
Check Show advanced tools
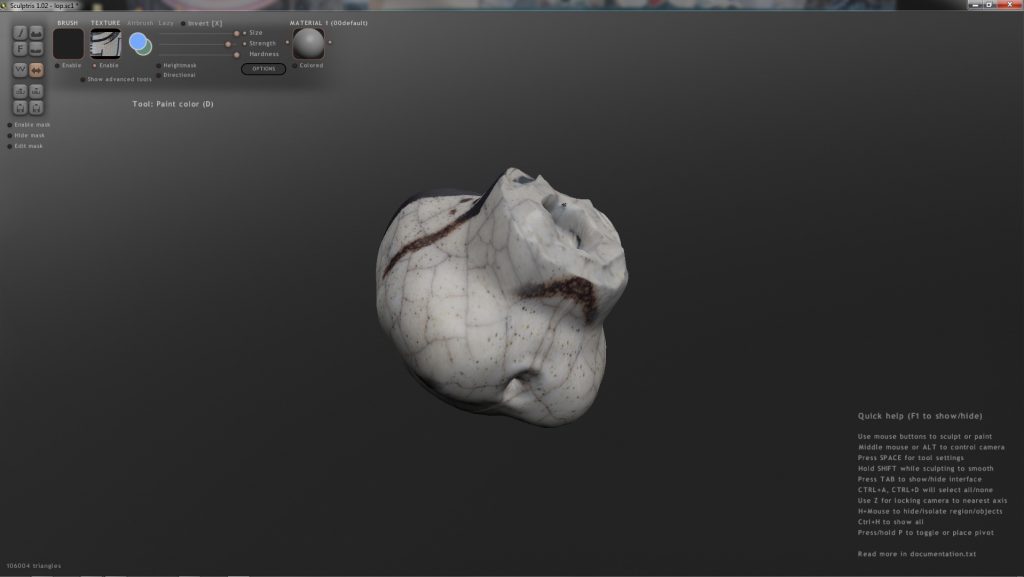pyautogui.click(x=83, y=79)
